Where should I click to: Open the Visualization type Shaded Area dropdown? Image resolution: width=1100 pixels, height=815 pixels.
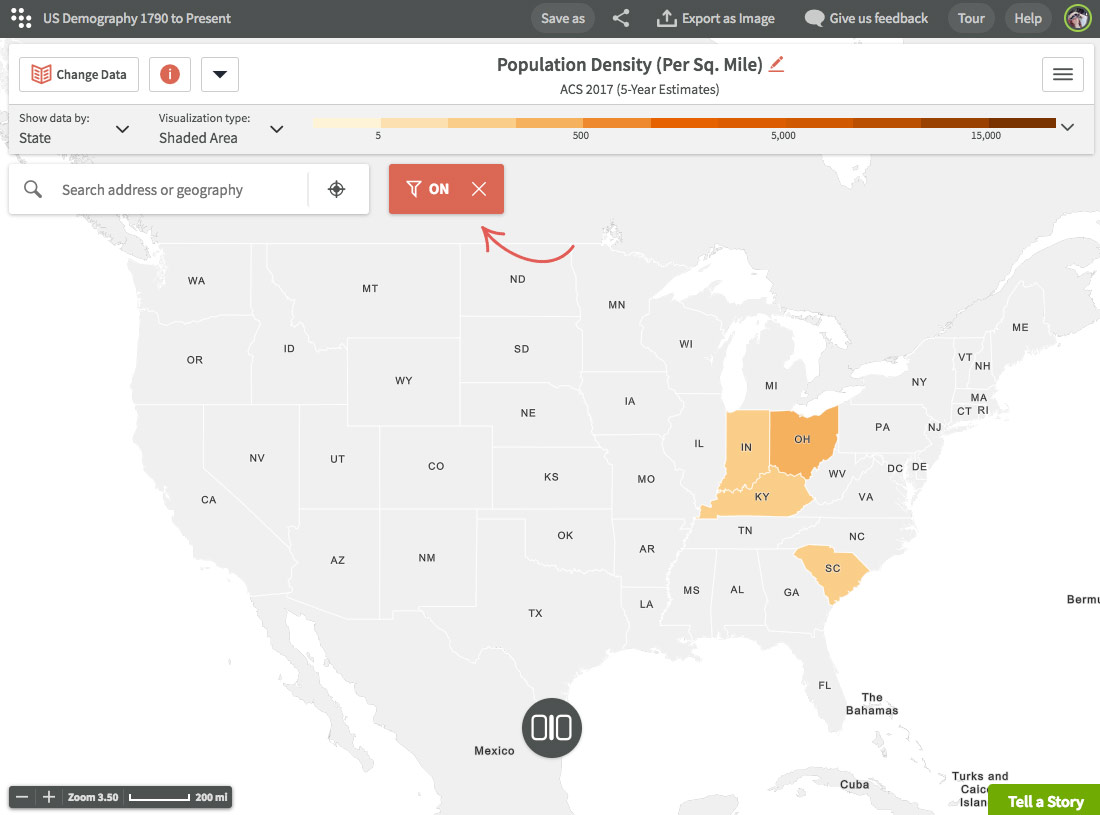(x=221, y=129)
